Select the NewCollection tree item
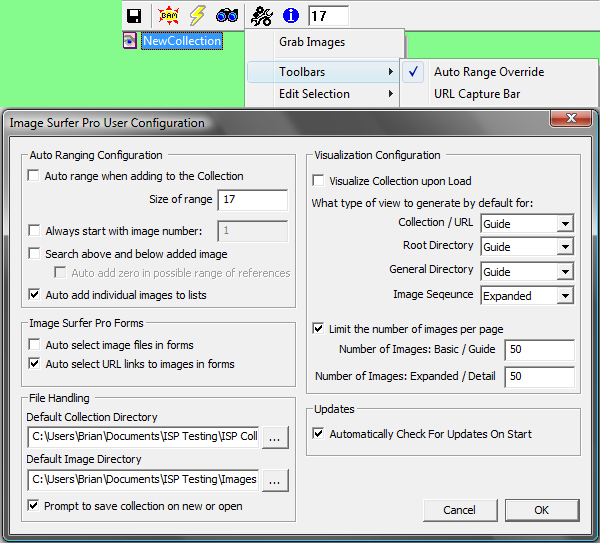The width and height of the screenshot is (600, 543). click(182, 41)
